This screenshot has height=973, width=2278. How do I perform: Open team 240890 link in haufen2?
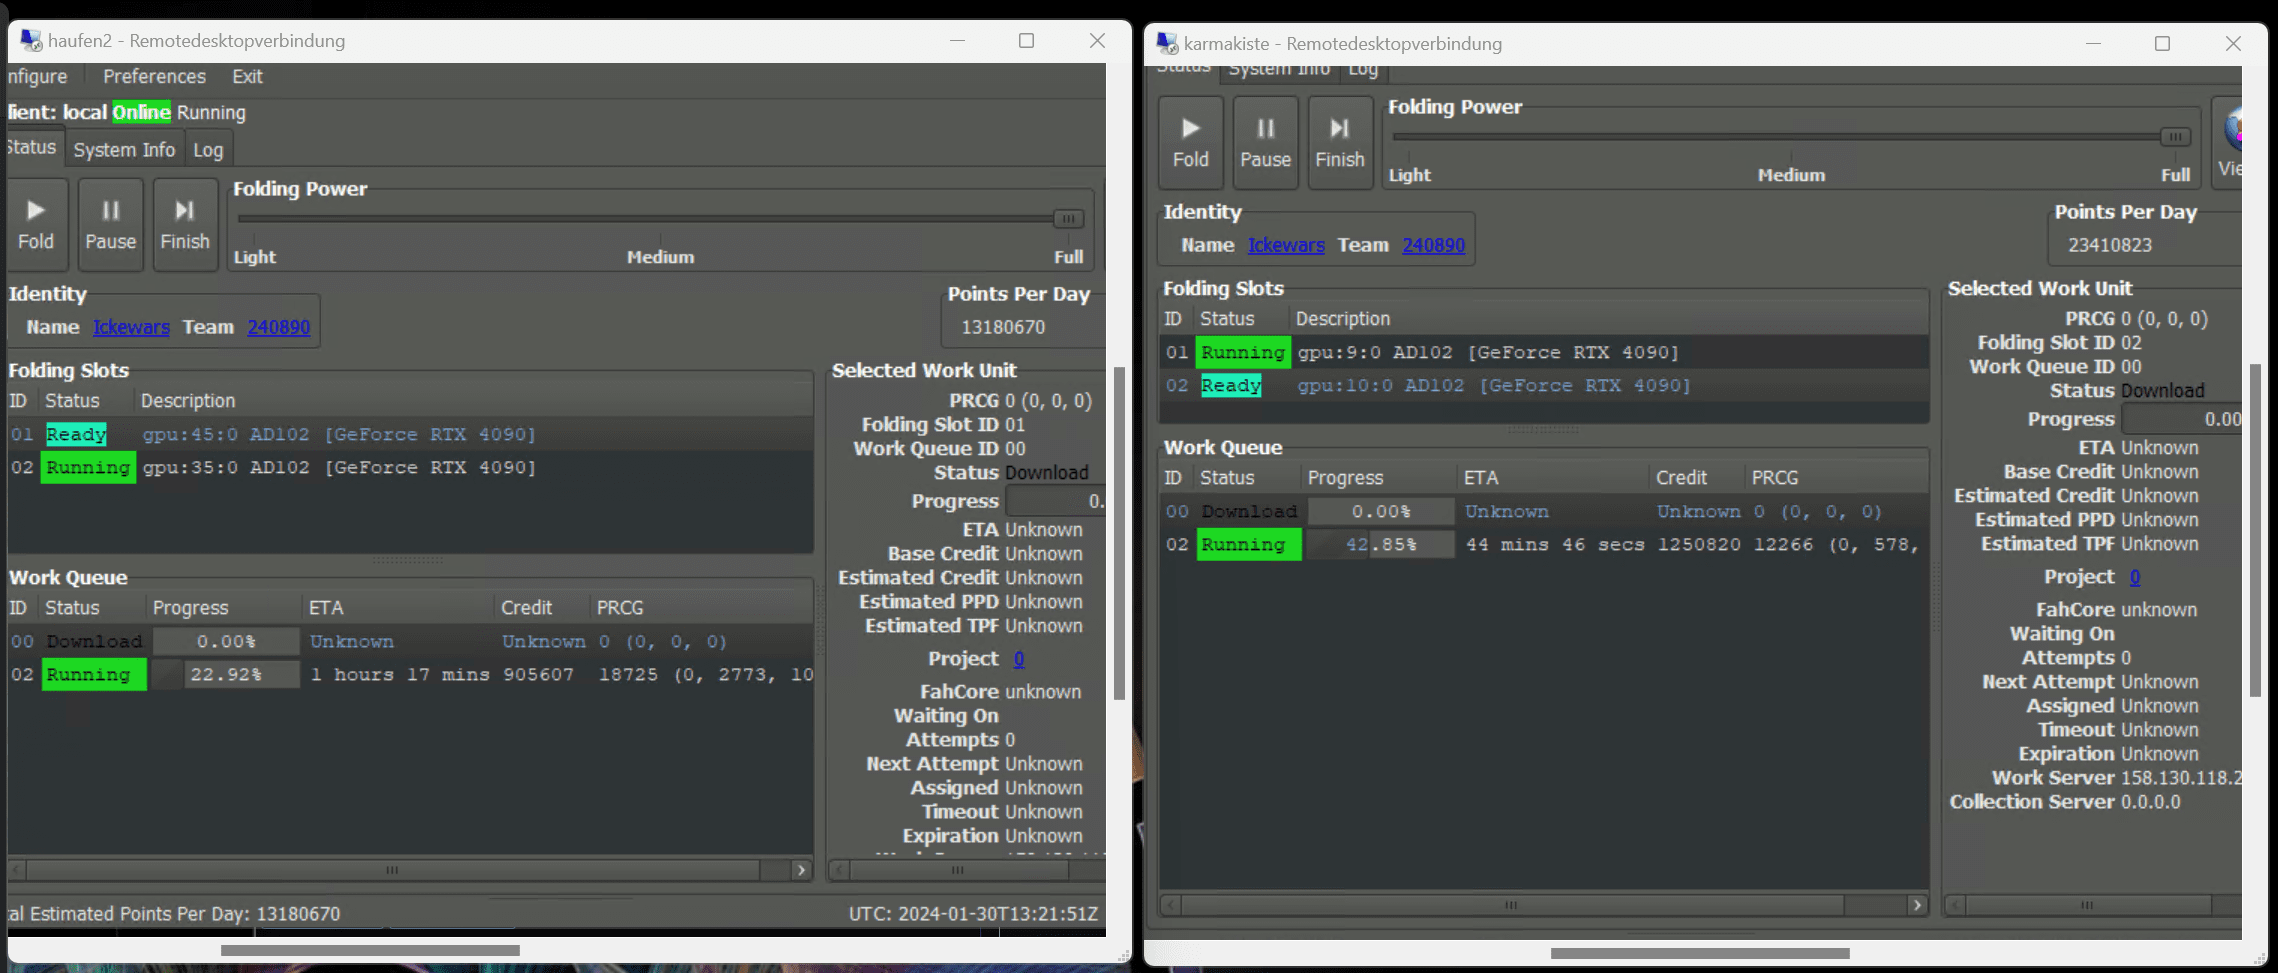(278, 327)
